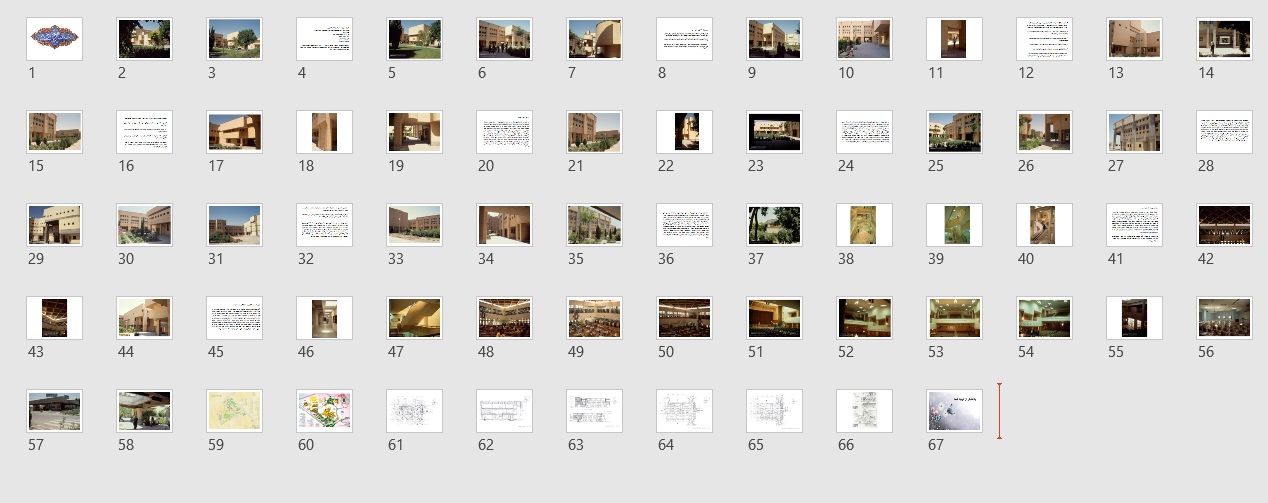Select final slide 67 thumbnail
1268x503 pixels.
coord(954,411)
